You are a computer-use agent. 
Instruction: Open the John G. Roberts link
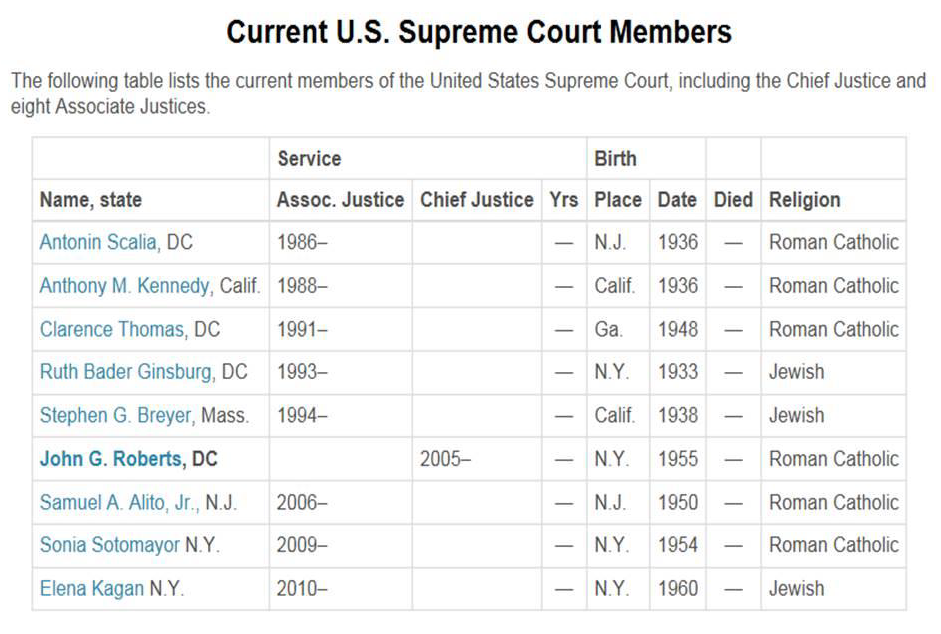[110, 459]
